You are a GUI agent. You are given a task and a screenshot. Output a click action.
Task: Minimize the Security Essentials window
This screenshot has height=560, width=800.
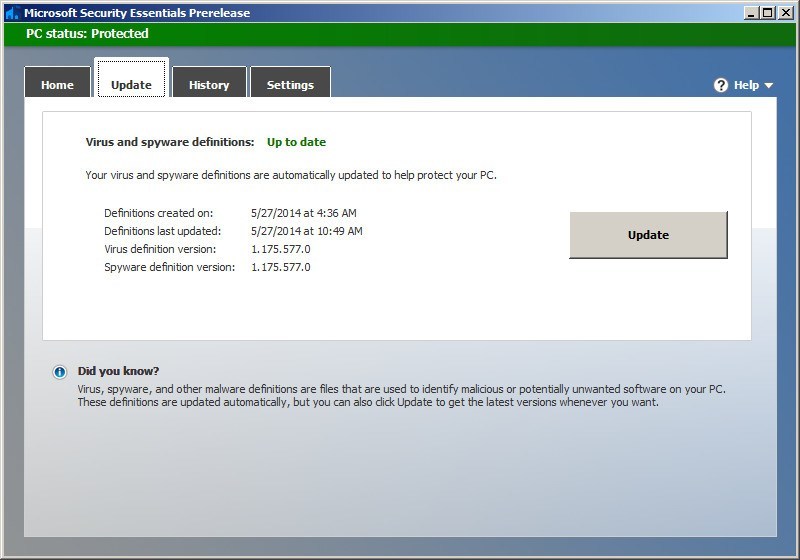(x=751, y=13)
